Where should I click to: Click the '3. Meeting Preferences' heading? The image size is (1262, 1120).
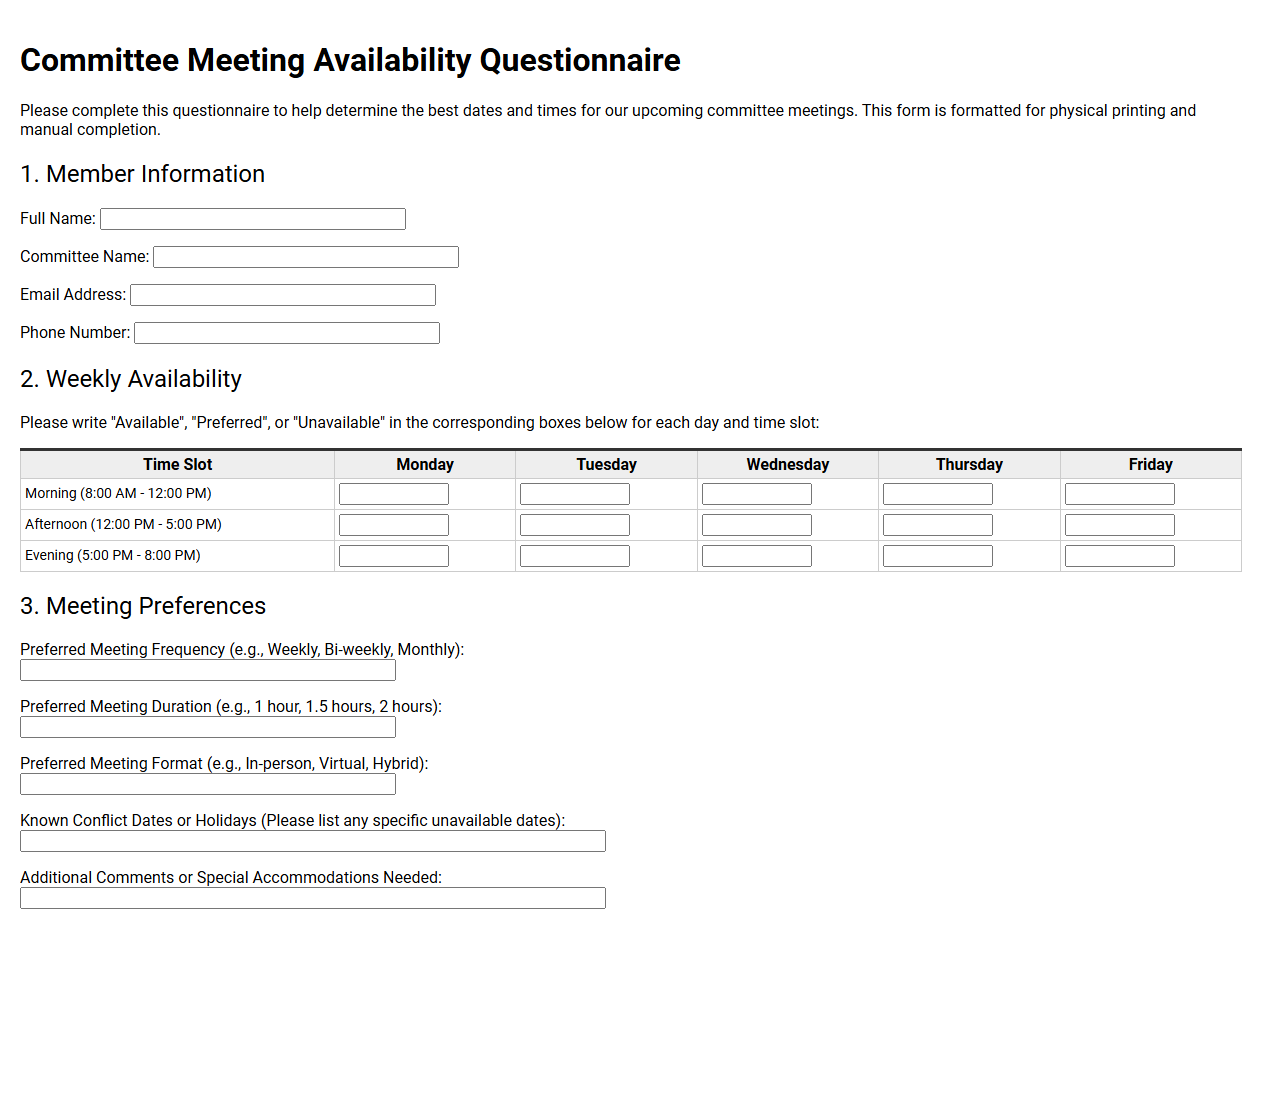(x=143, y=606)
